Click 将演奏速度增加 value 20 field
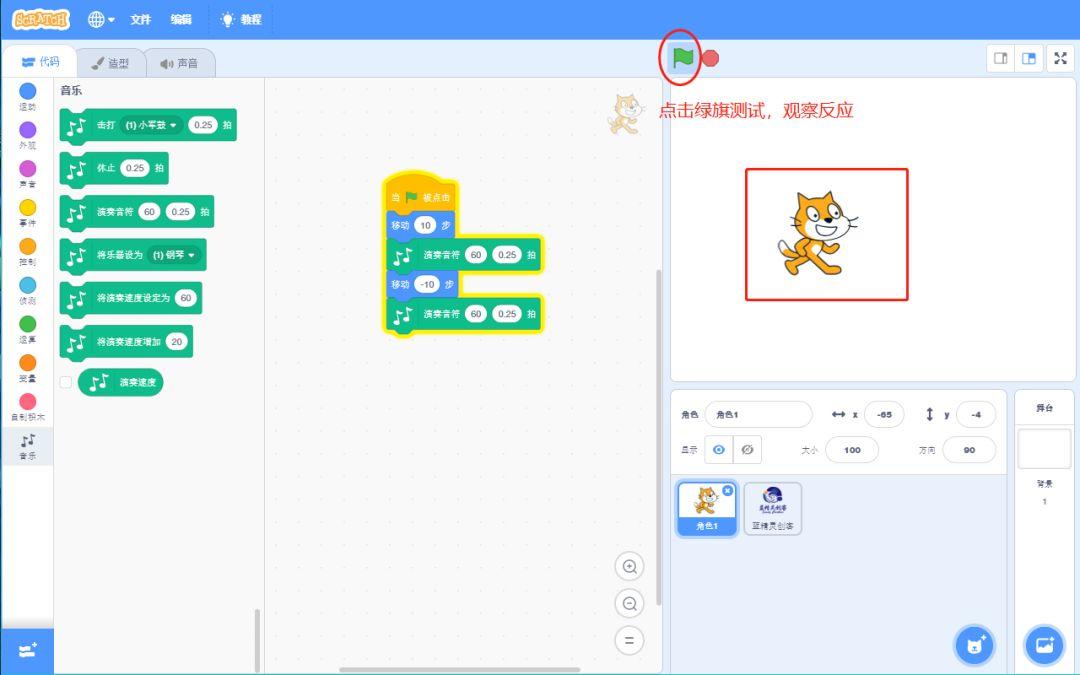Screen dimensions: 1080x675 coord(177,342)
